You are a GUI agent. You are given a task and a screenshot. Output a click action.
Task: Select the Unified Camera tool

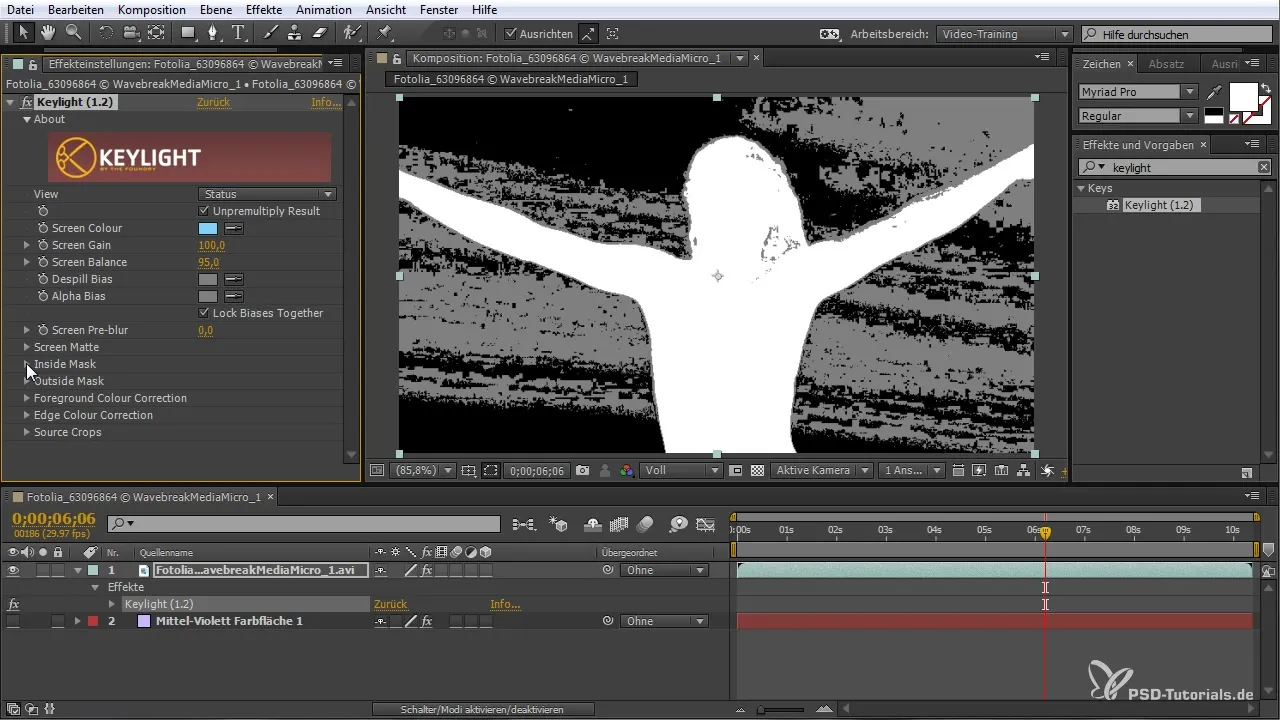[131, 33]
